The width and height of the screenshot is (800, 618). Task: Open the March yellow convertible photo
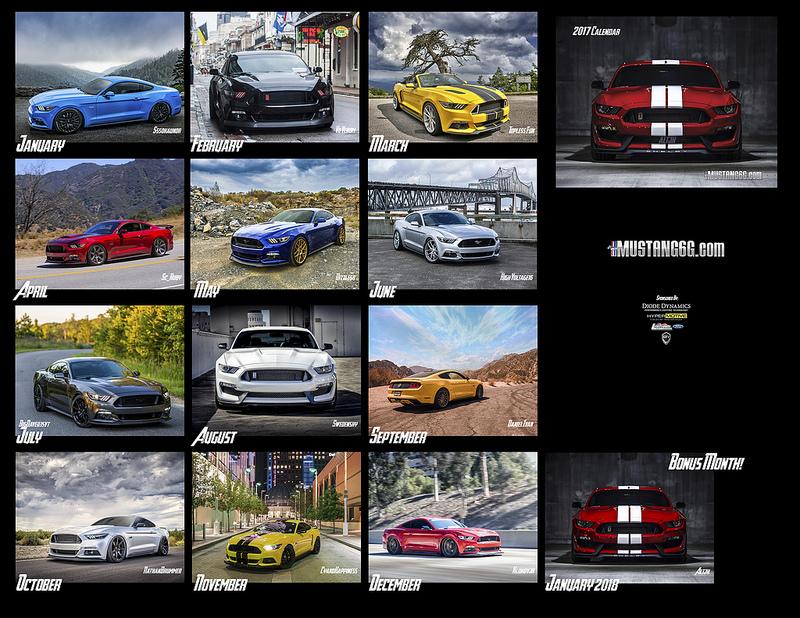point(453,77)
